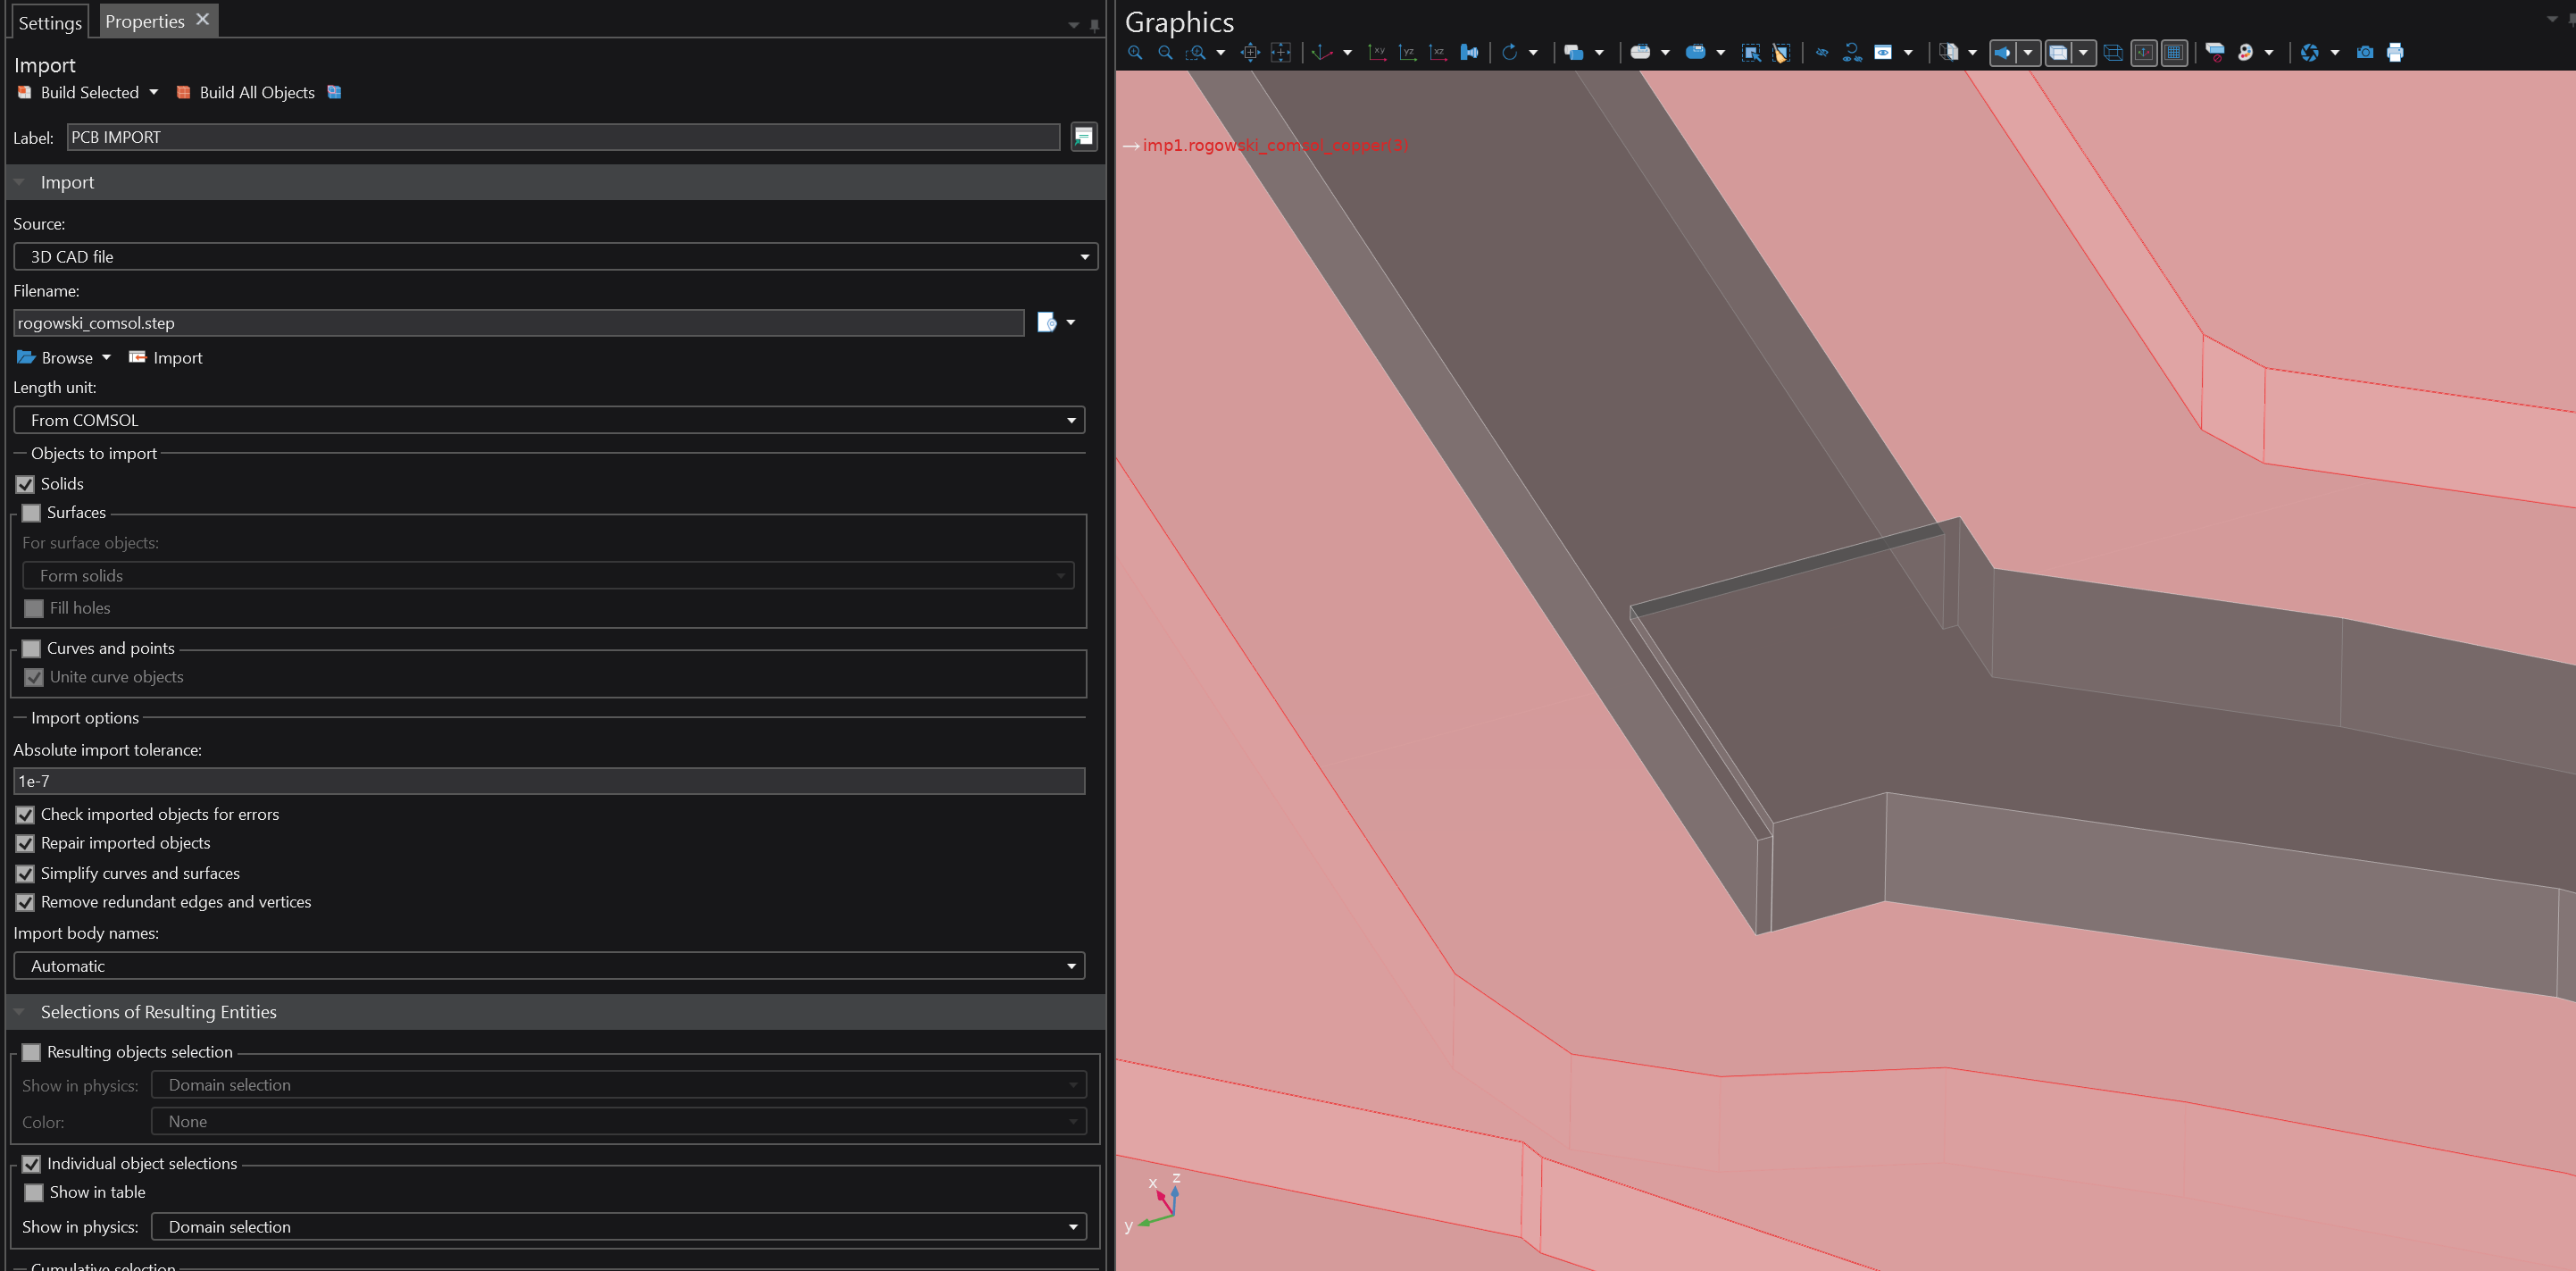Switch to the Settings tab
The width and height of the screenshot is (2576, 1271).
coord(50,23)
